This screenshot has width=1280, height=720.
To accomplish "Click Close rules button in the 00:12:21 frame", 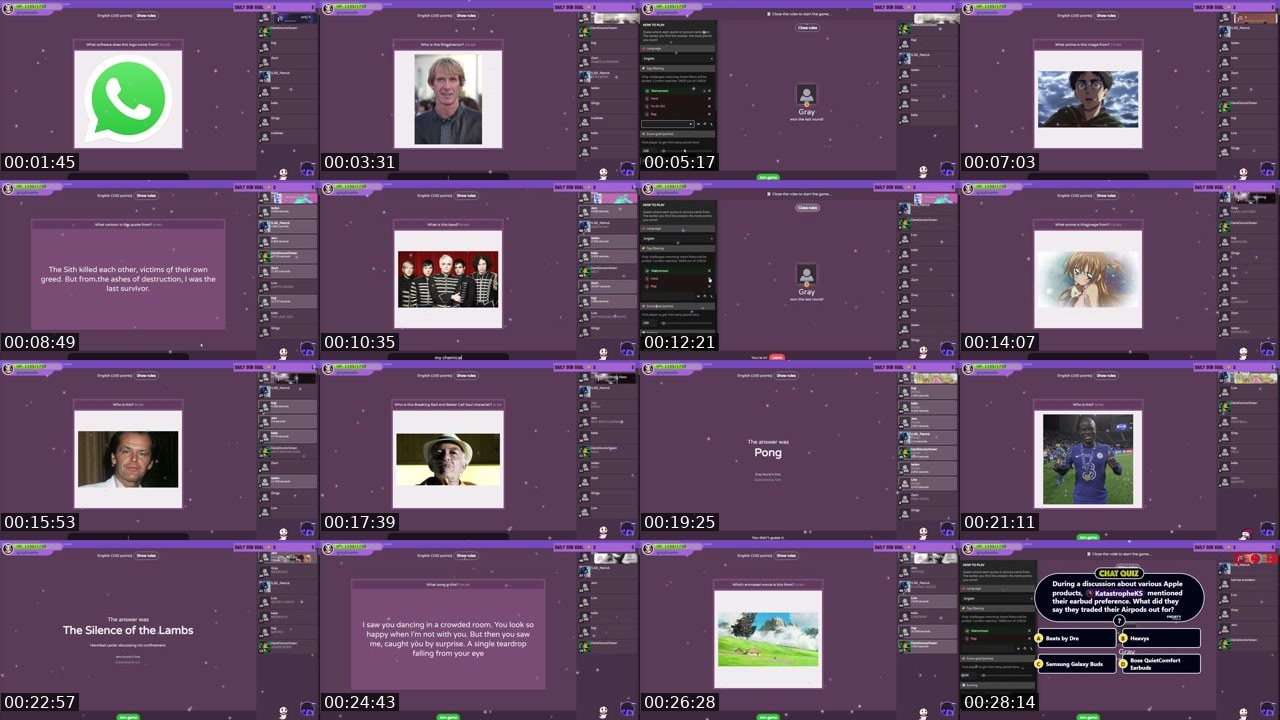I will [807, 207].
